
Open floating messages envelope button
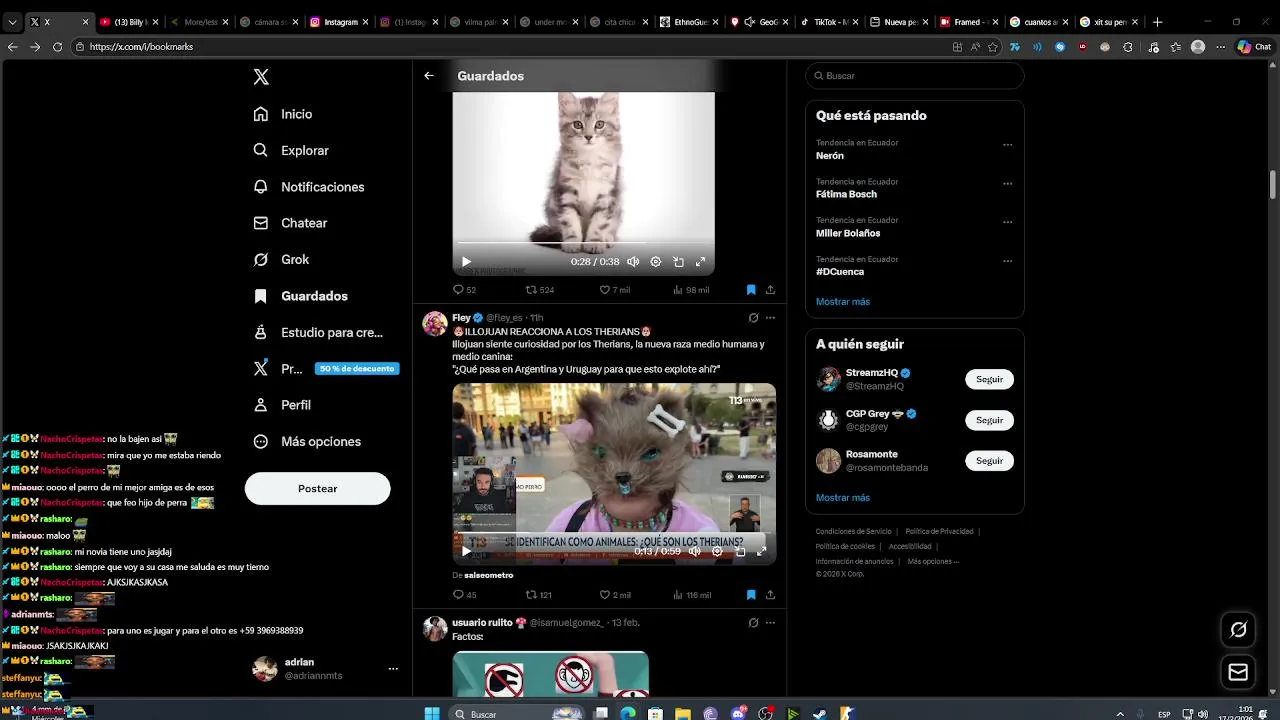[x=1238, y=672]
